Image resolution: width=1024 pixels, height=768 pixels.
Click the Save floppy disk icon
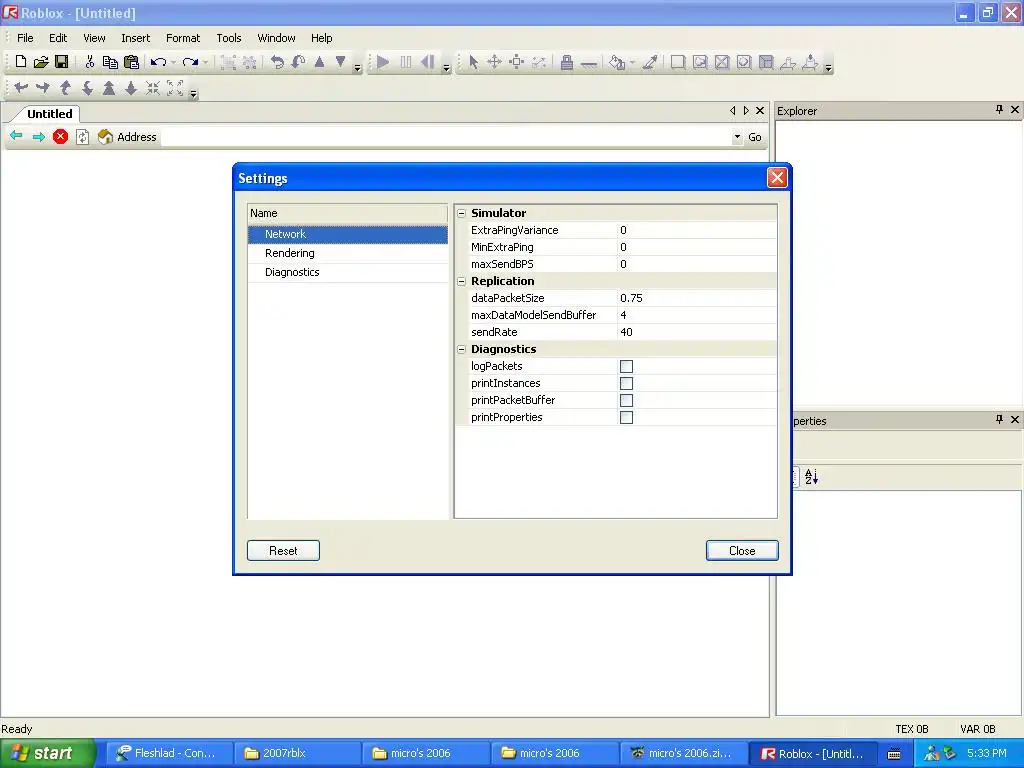tap(61, 62)
